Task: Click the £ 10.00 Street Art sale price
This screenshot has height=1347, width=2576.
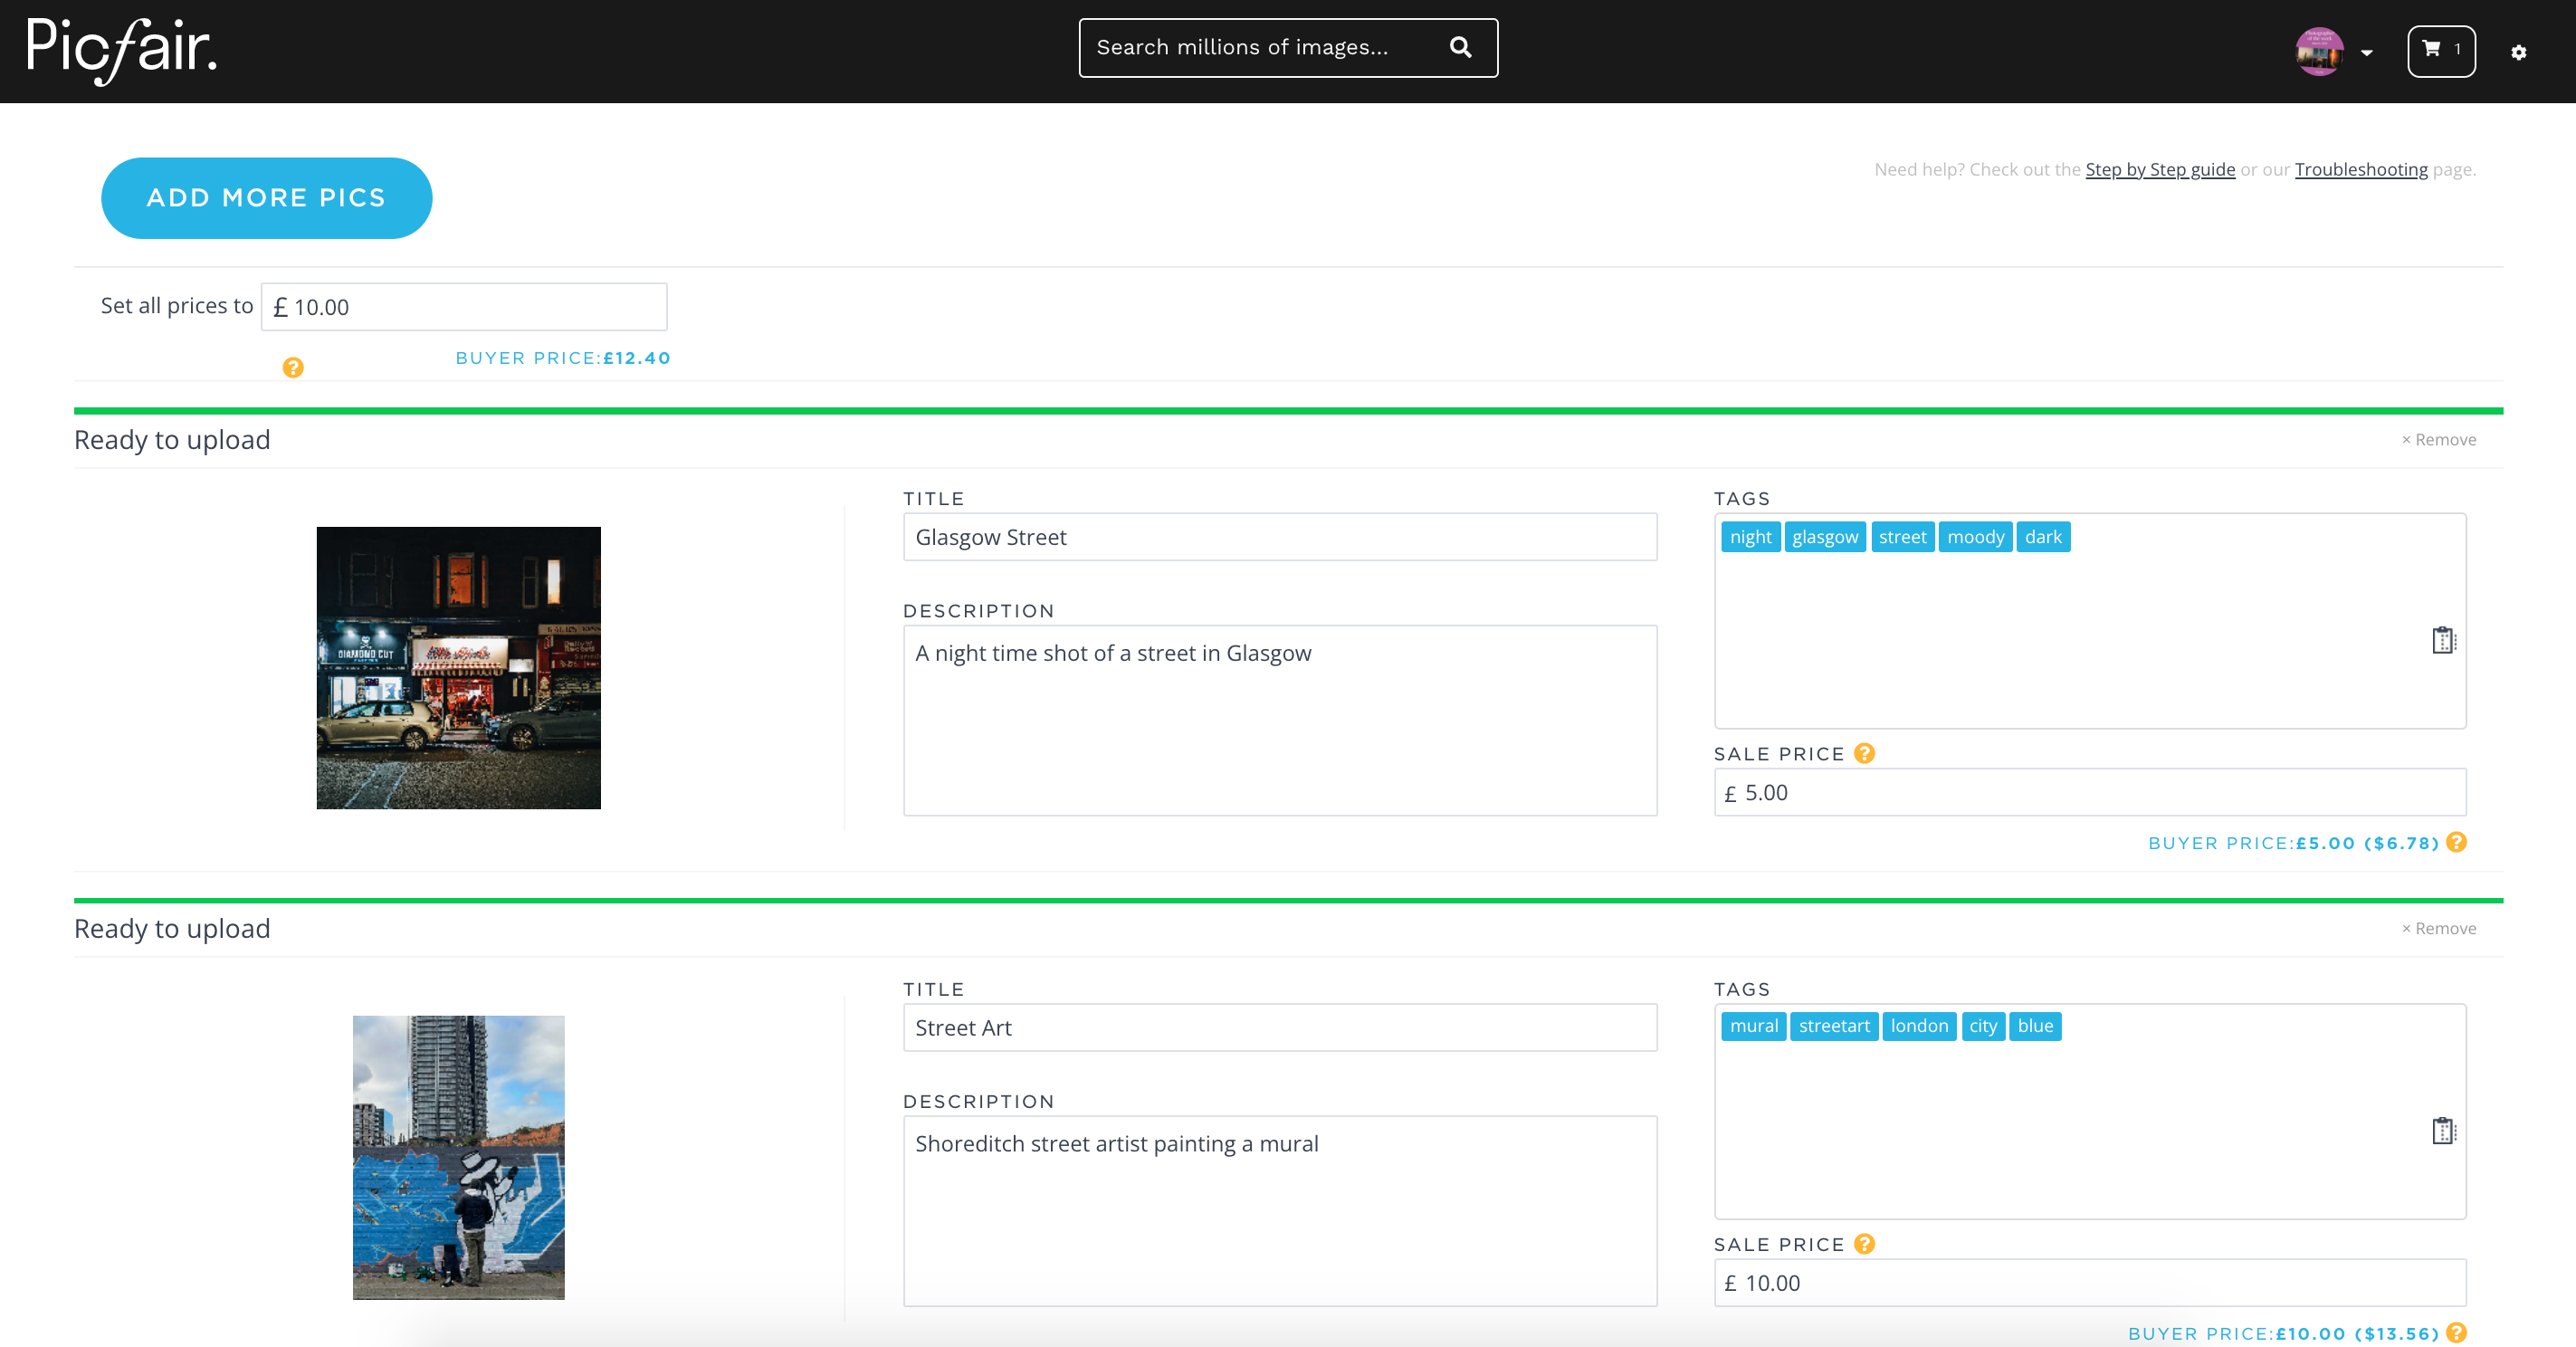Action: [2089, 1282]
